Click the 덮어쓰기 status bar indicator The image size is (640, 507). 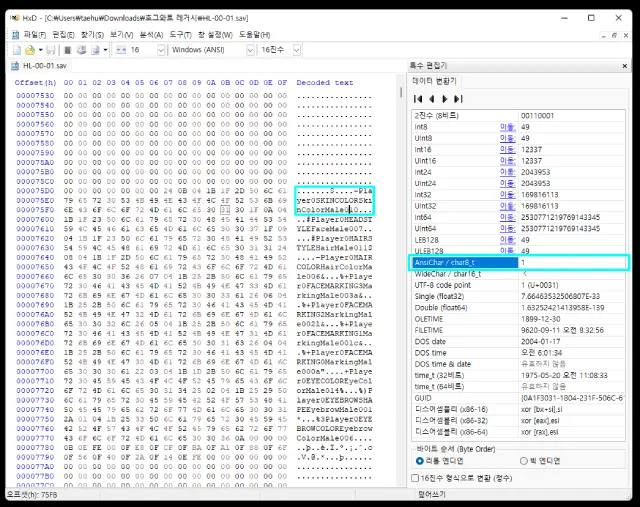click(431, 494)
